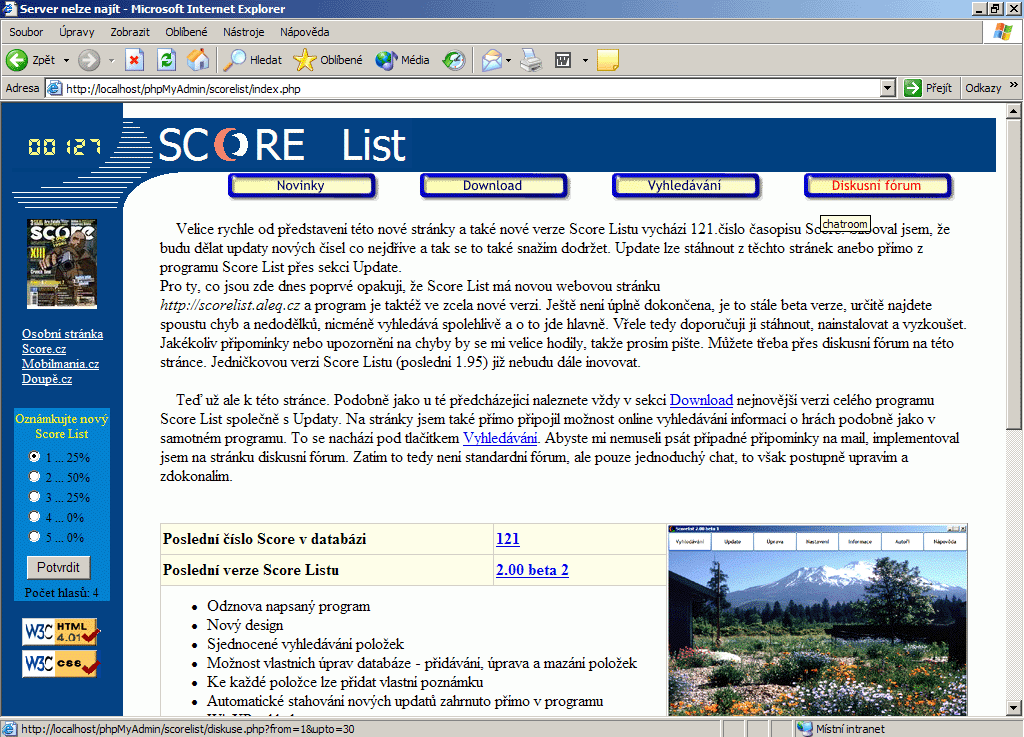Click the Internet Explorer title bar icon
1024x737 pixels.
click(x=9, y=8)
